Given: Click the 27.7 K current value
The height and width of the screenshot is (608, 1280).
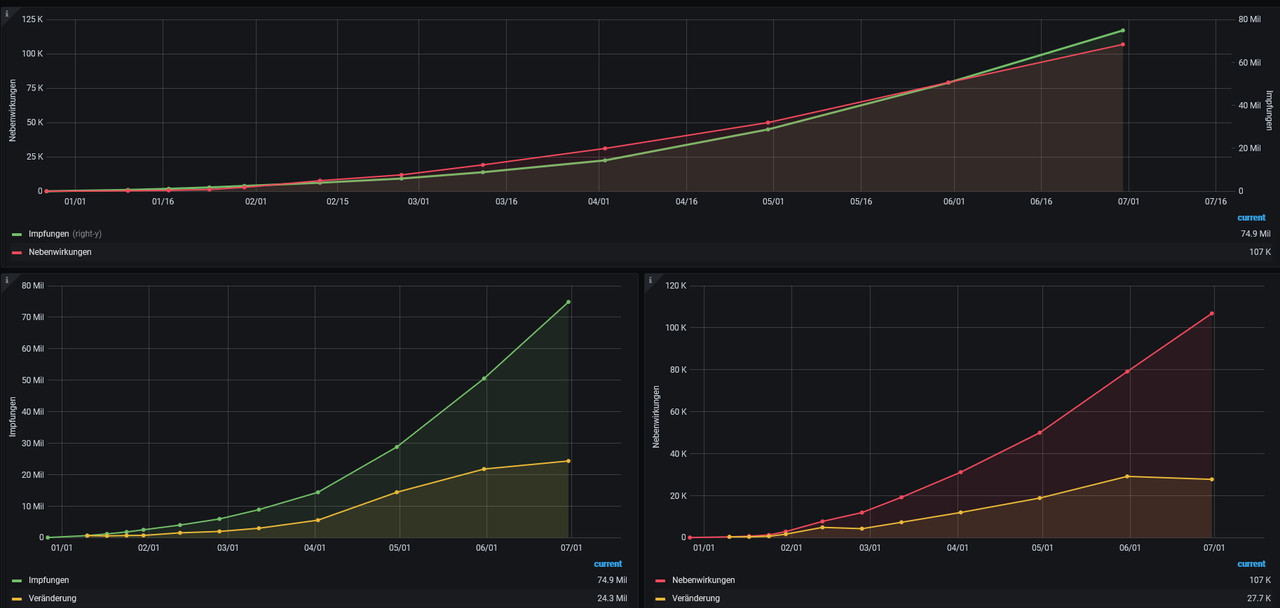Looking at the screenshot, I should pyautogui.click(x=1258, y=598).
